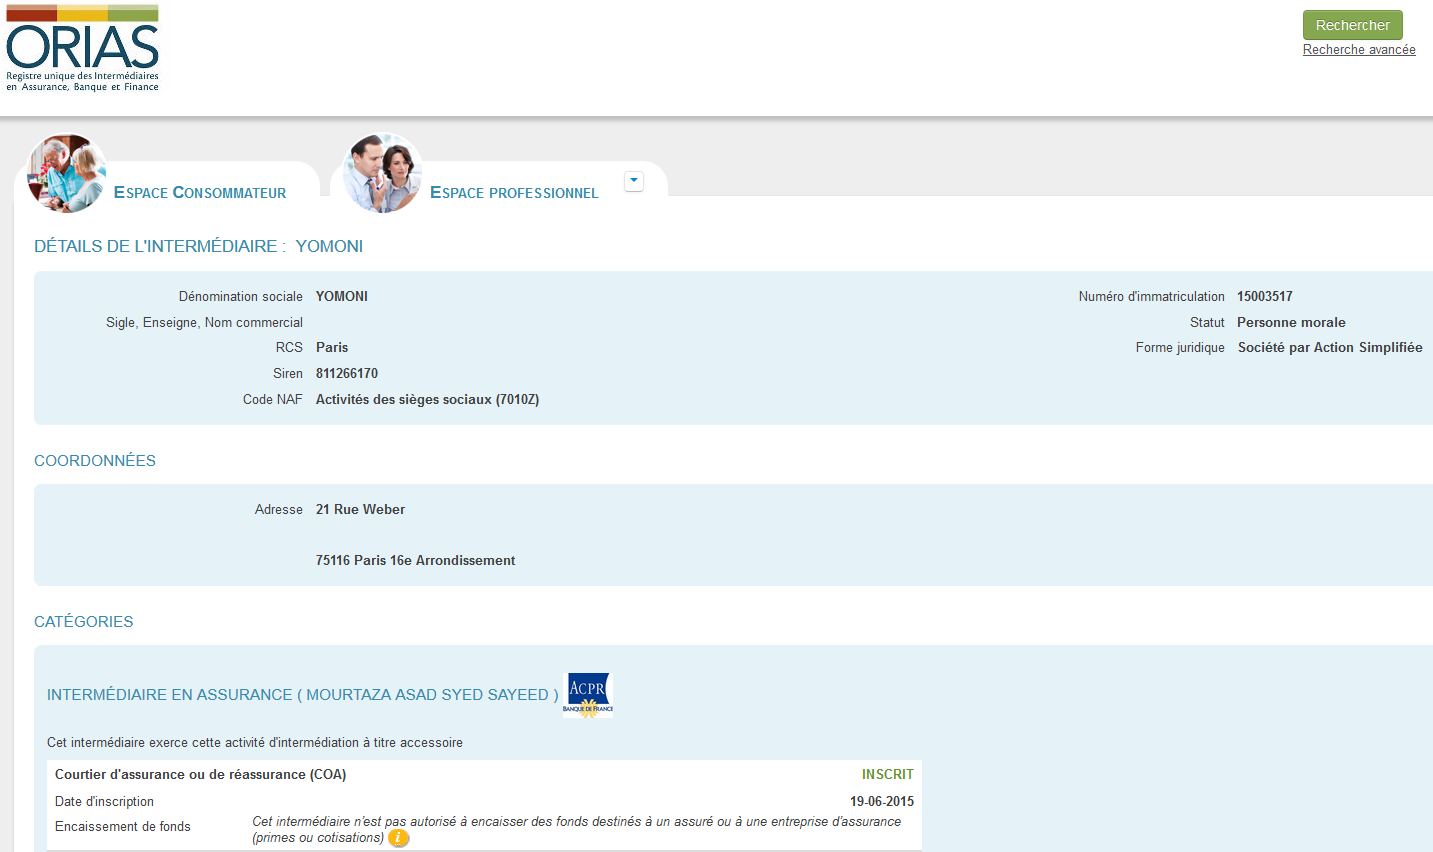
Task: Open the info icon beside Encaissement de fonds
Action: (x=398, y=838)
